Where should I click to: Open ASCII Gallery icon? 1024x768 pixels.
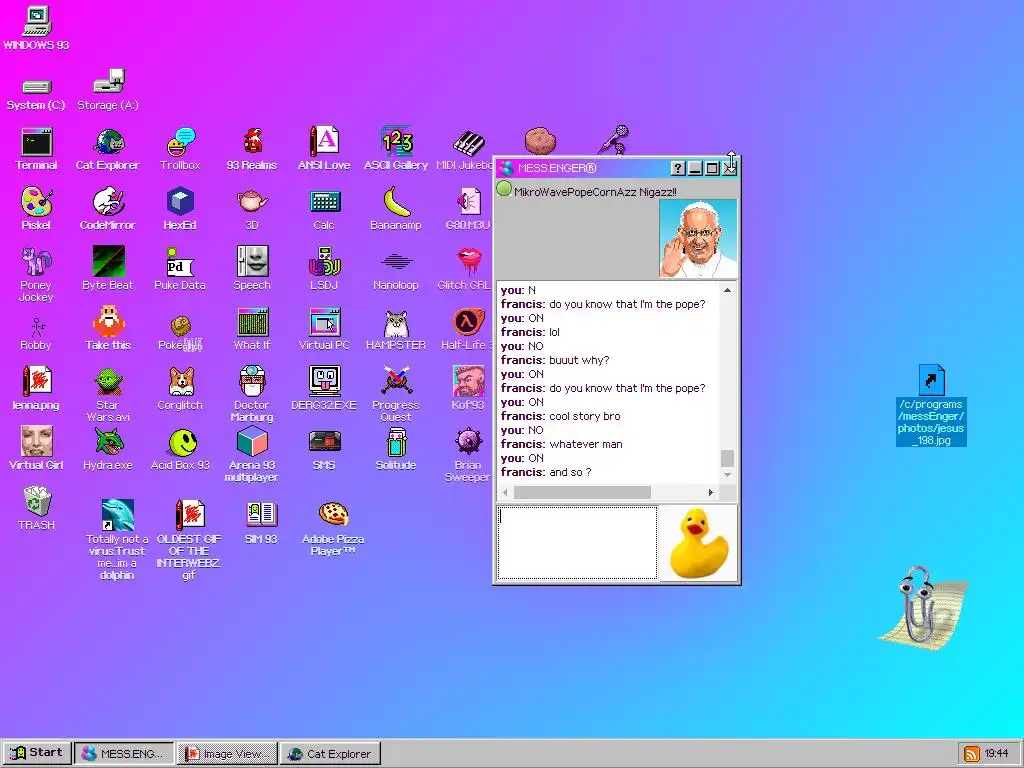pos(396,142)
